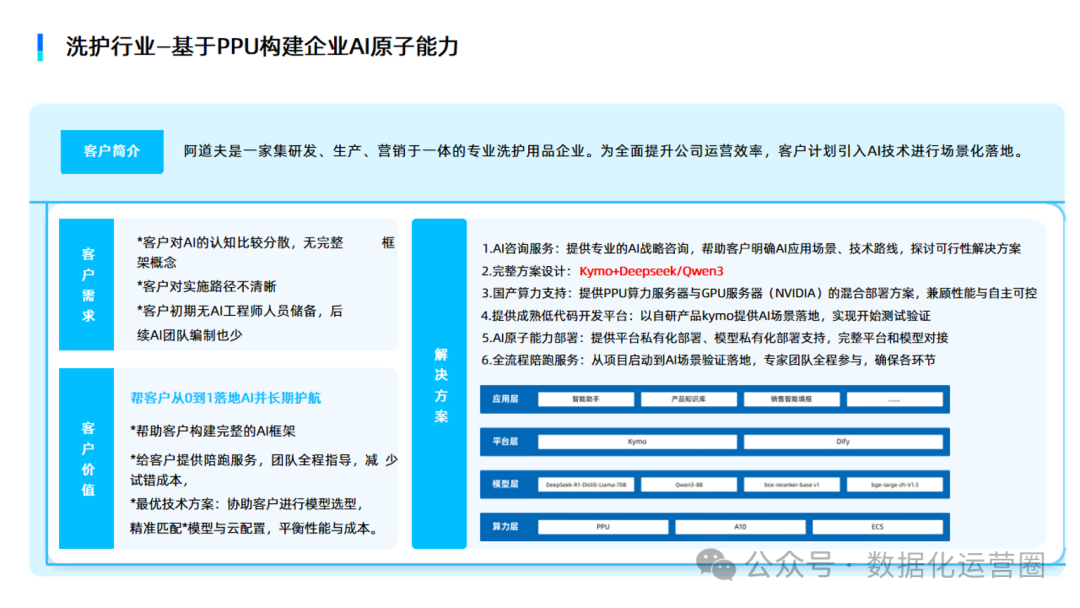Screen dimensions: 1080x608
Task: Click the 模型层 layer badge
Action: point(508,484)
